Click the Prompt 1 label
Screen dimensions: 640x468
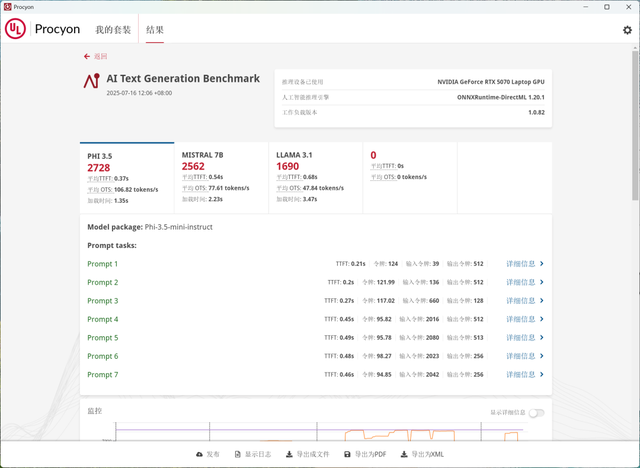tap(102, 264)
